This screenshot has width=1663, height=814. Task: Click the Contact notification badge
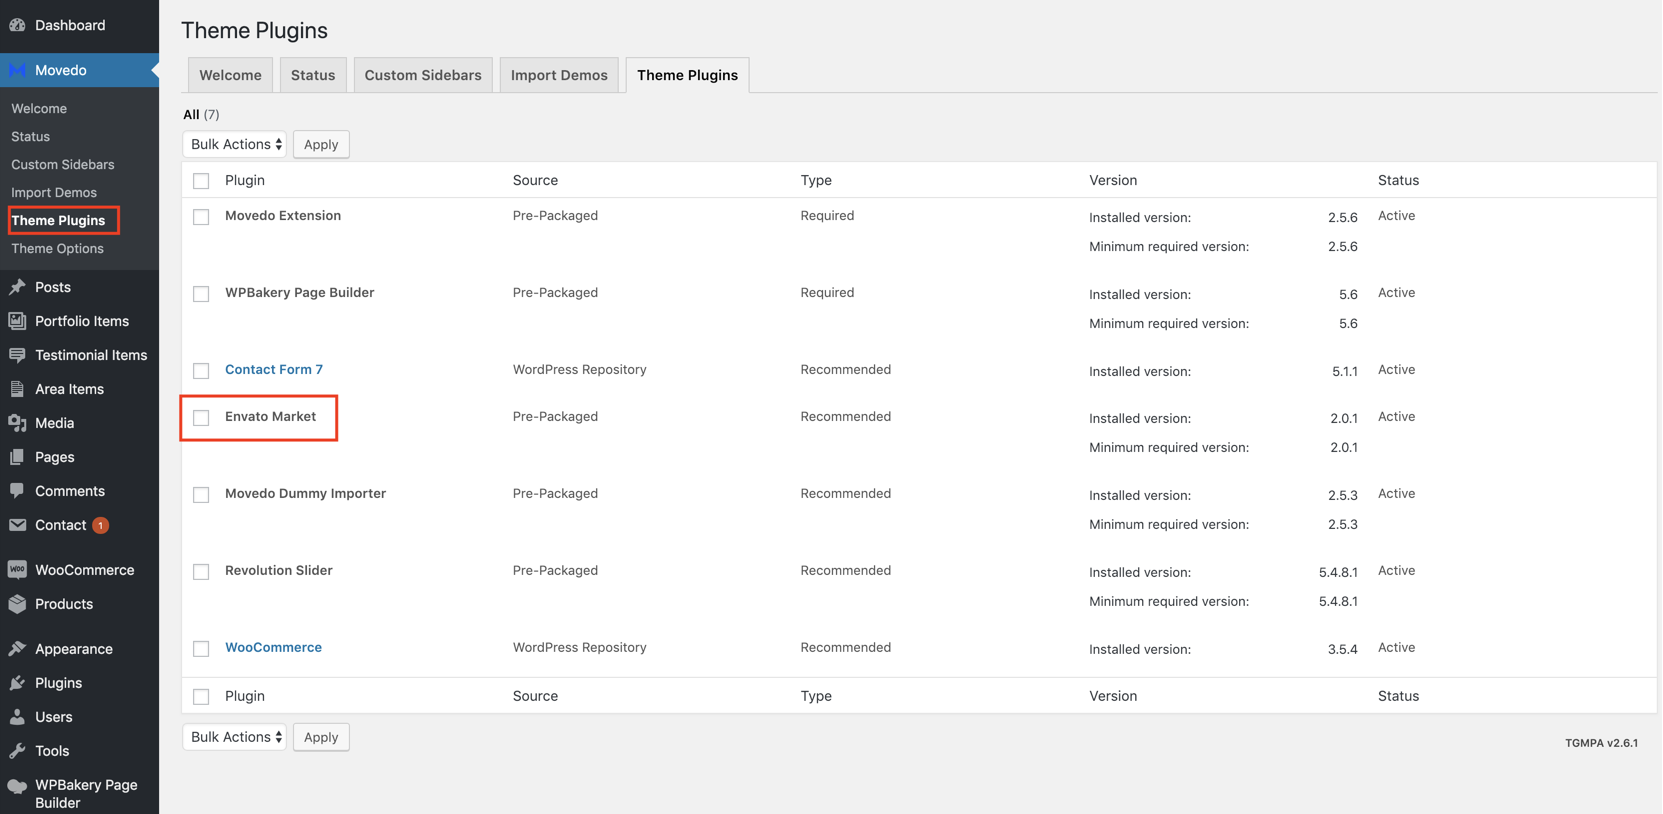tap(101, 525)
